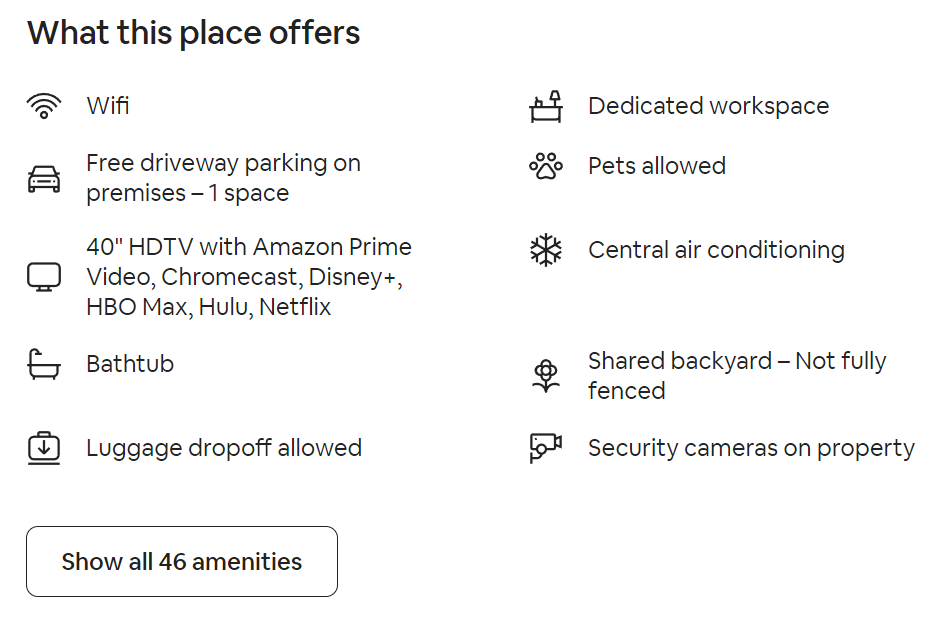The width and height of the screenshot is (937, 618).
Task: Click the bathtub icon
Action: pos(44,364)
